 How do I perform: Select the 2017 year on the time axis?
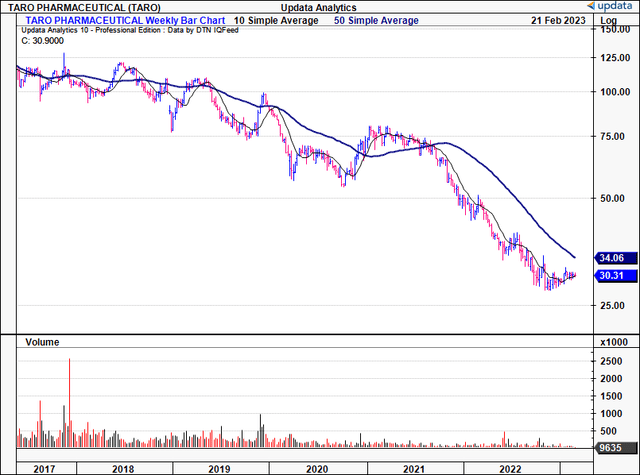44,469
